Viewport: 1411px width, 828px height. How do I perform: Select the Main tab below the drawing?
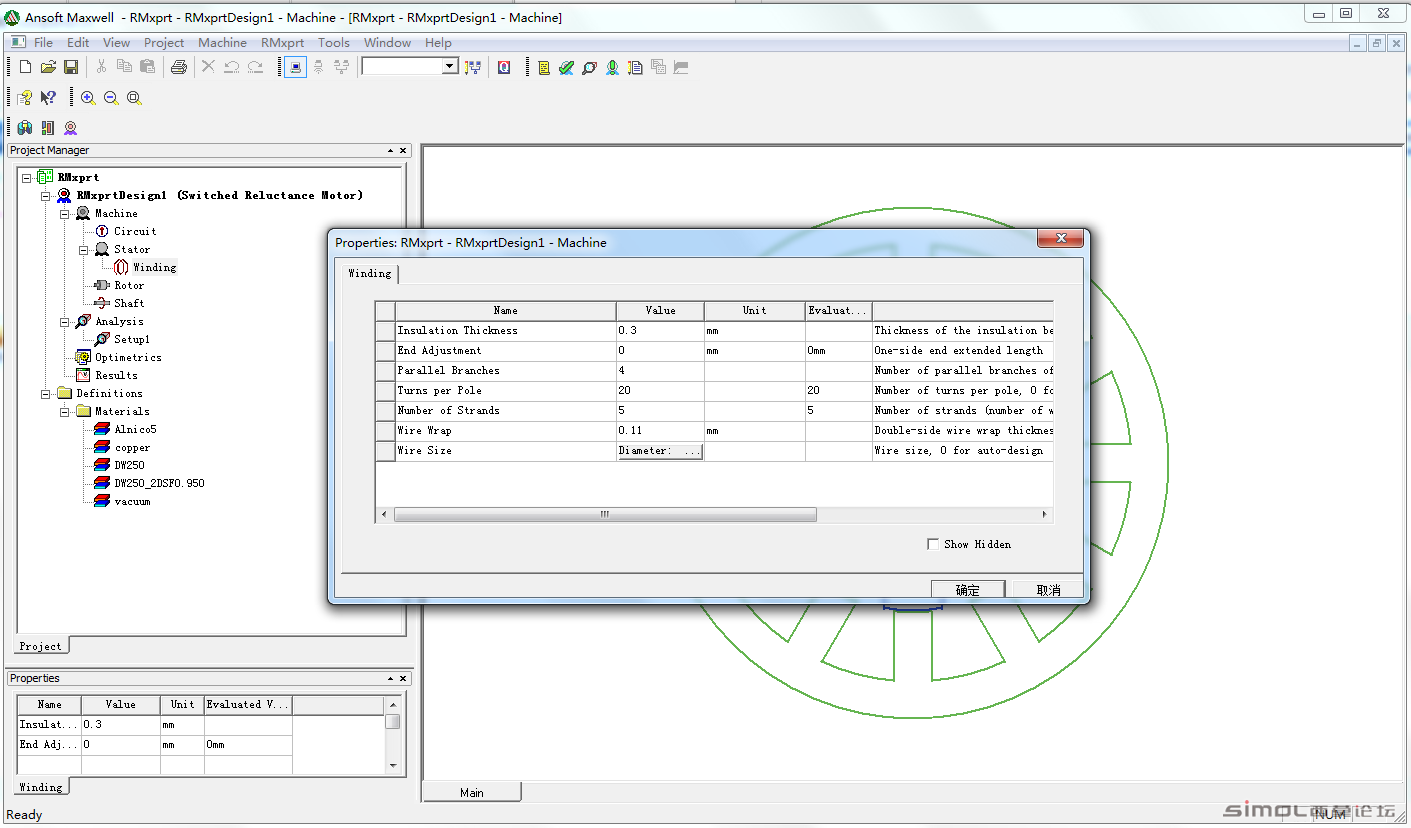tap(472, 792)
